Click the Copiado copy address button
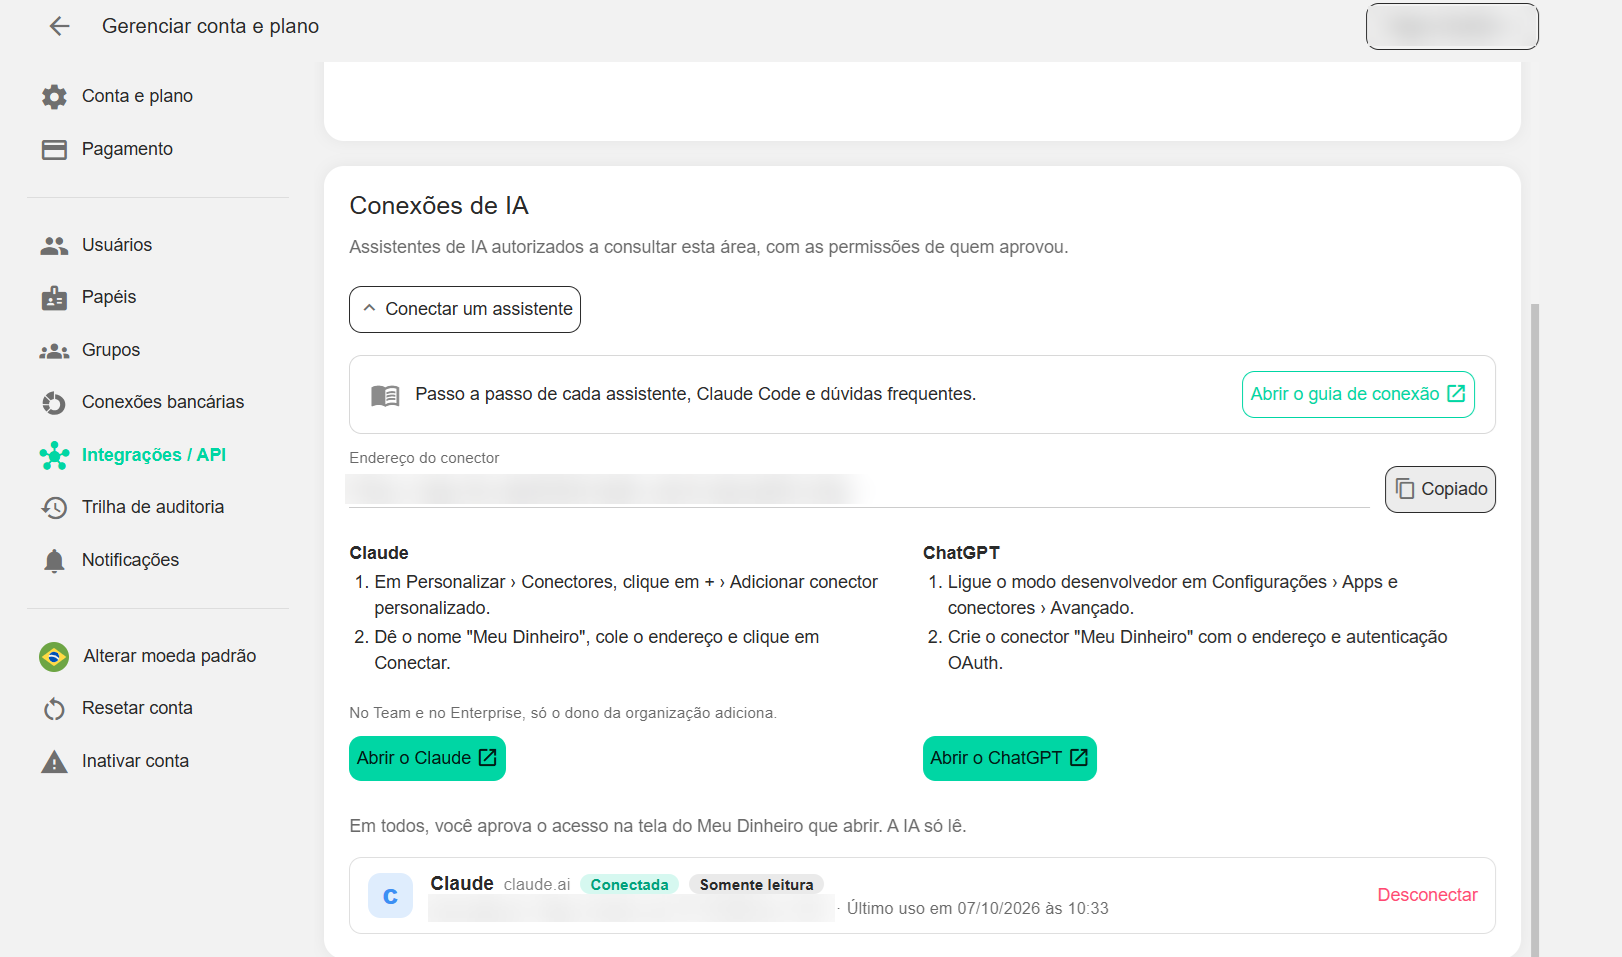 click(x=1440, y=490)
